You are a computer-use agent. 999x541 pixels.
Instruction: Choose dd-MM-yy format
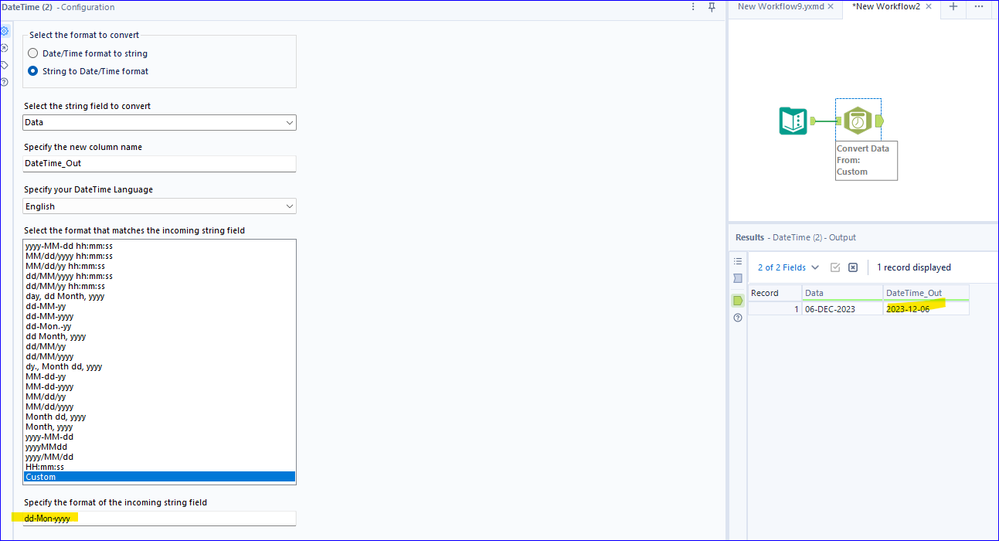click(x=159, y=307)
